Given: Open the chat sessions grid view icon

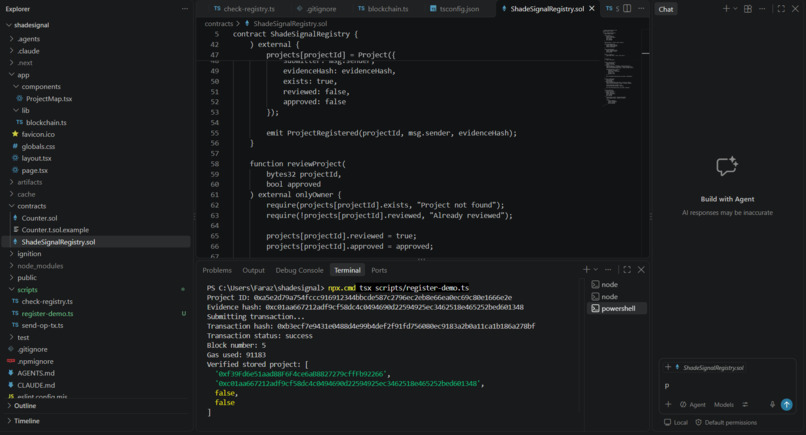Looking at the screenshot, I should coord(748,9).
